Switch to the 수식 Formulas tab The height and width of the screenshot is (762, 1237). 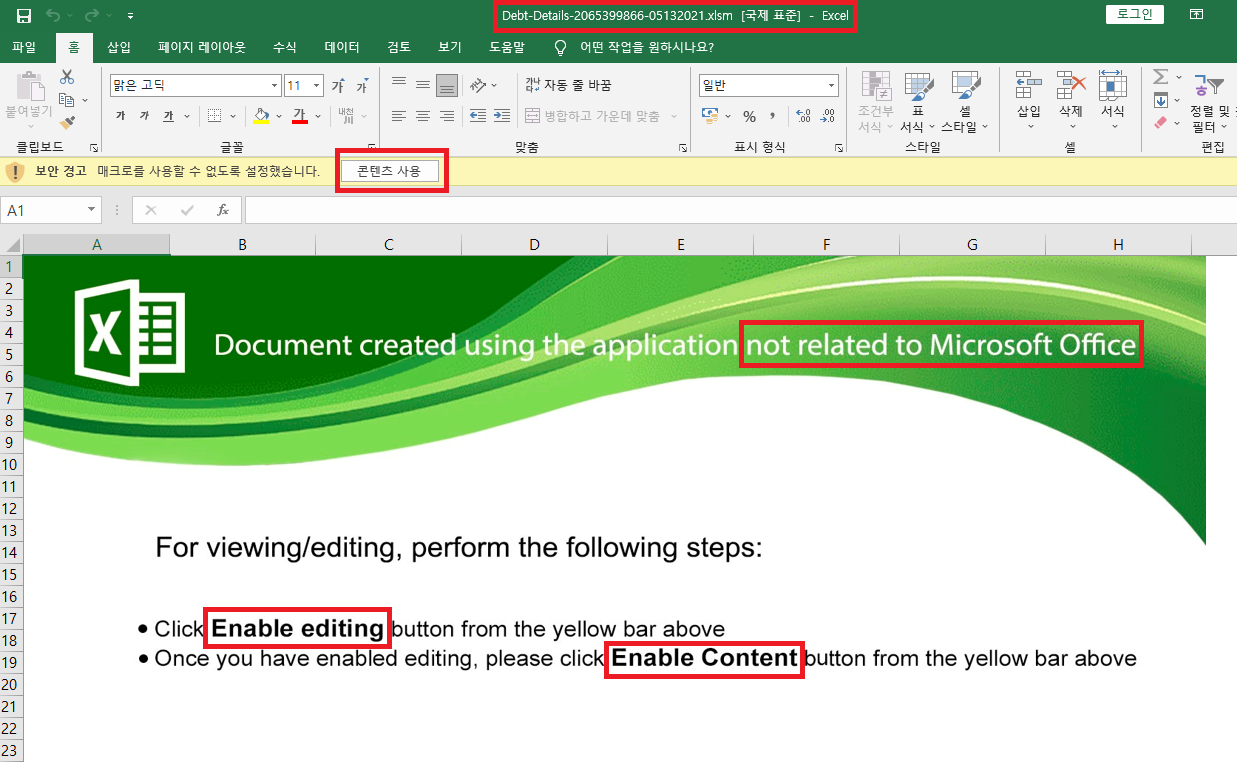tap(285, 47)
